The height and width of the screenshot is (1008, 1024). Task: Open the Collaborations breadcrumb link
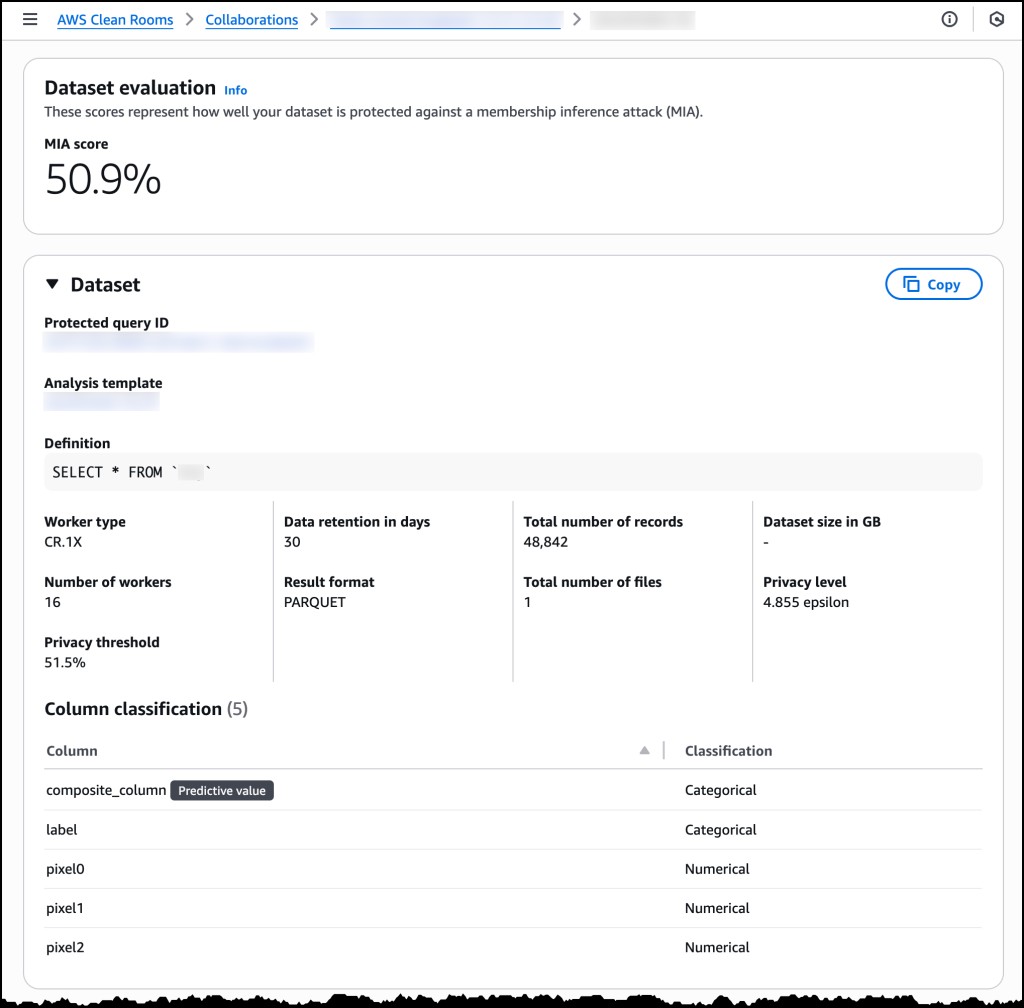[x=251, y=19]
